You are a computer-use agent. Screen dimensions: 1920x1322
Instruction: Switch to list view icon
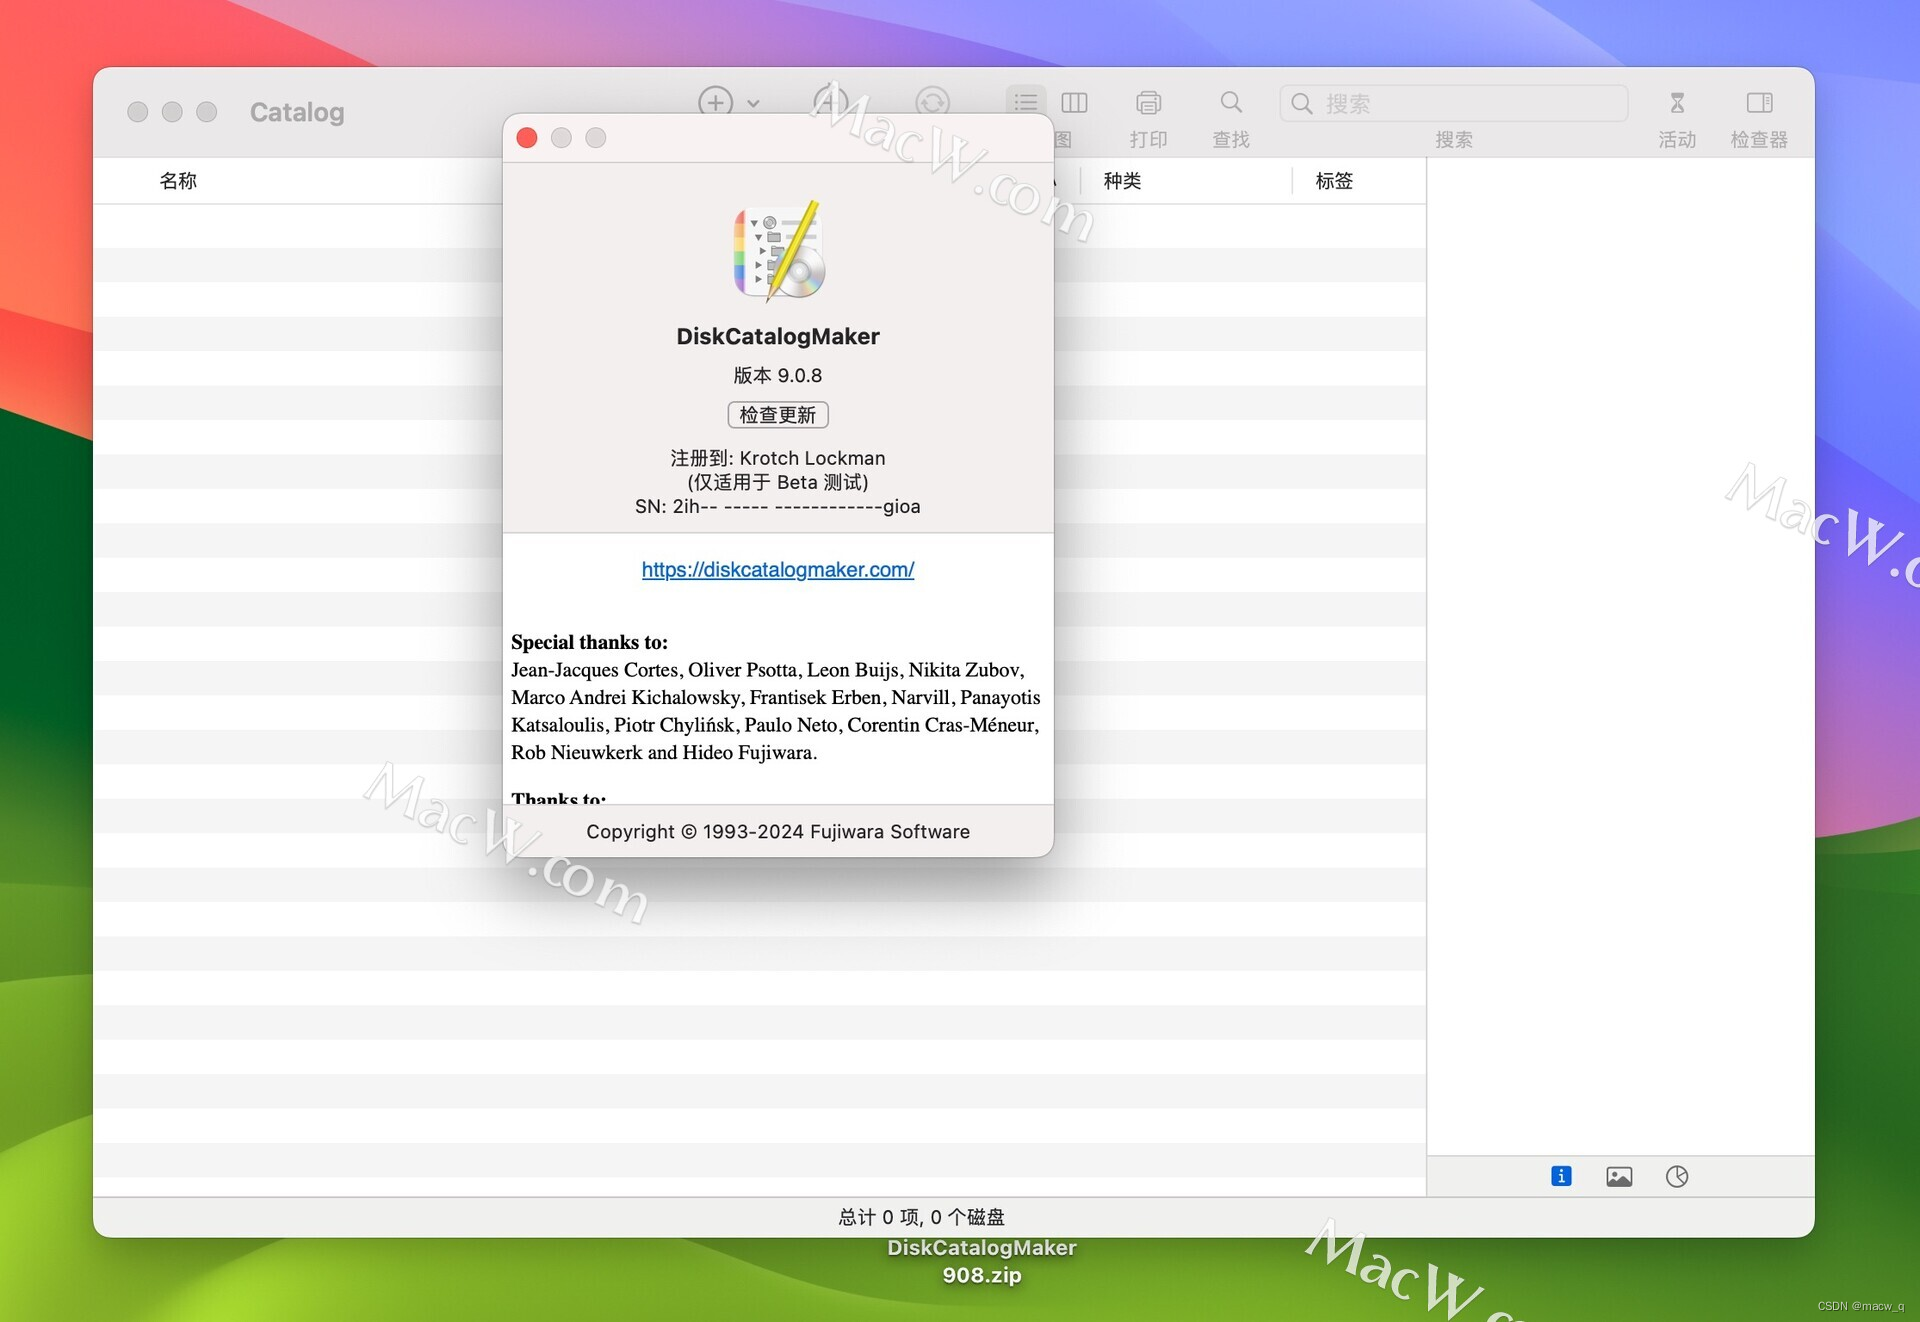1025,102
